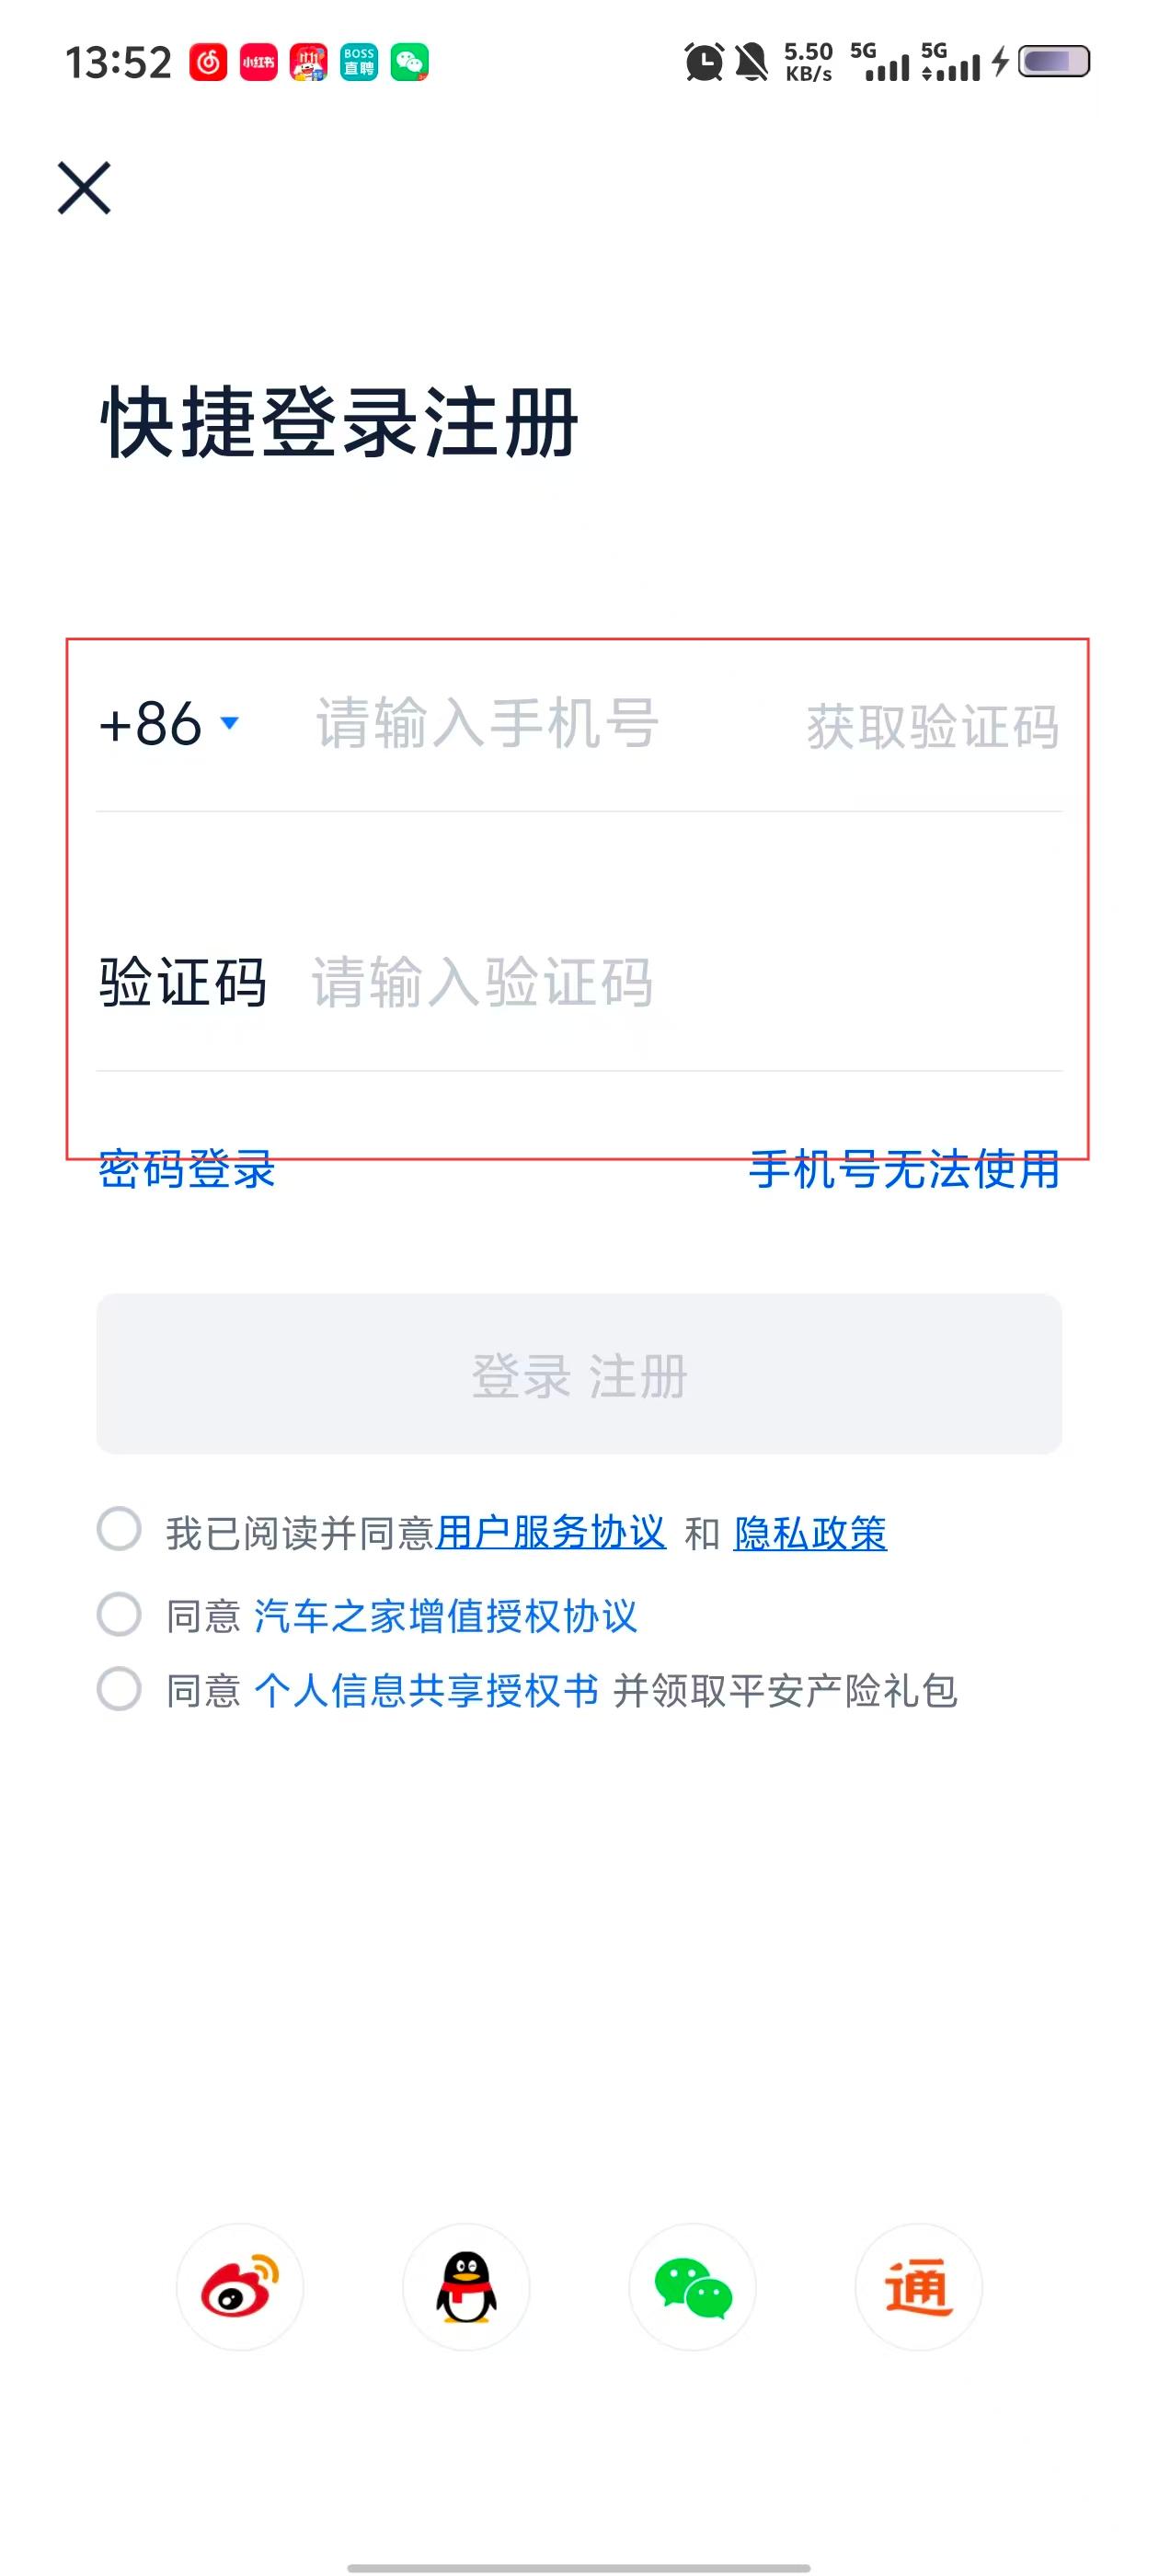Tap the 手机号无法使用 link
This screenshot has width=1159, height=2576.
(904, 1169)
